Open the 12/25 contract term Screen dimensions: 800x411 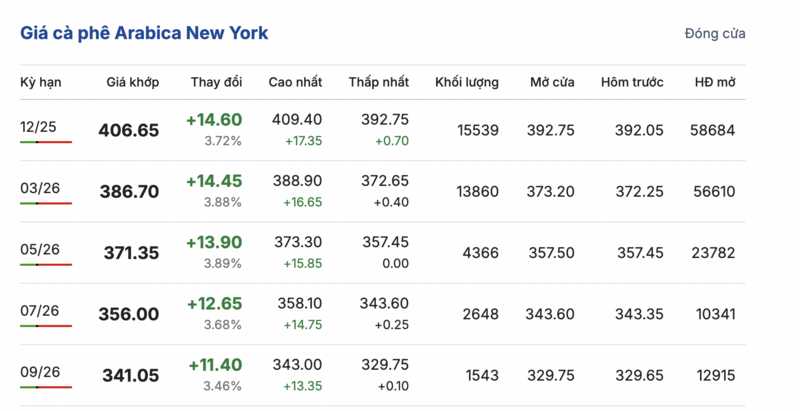click(x=40, y=126)
